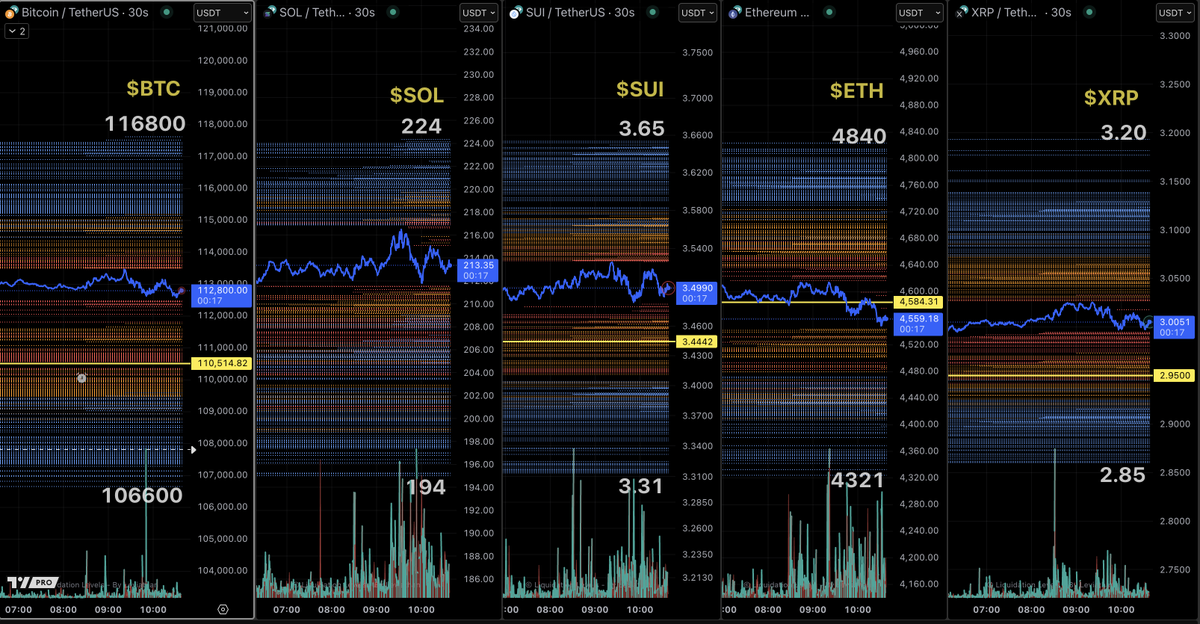Click ETH current price label 4,559.18
The height and width of the screenshot is (624, 1200).
pos(919,323)
